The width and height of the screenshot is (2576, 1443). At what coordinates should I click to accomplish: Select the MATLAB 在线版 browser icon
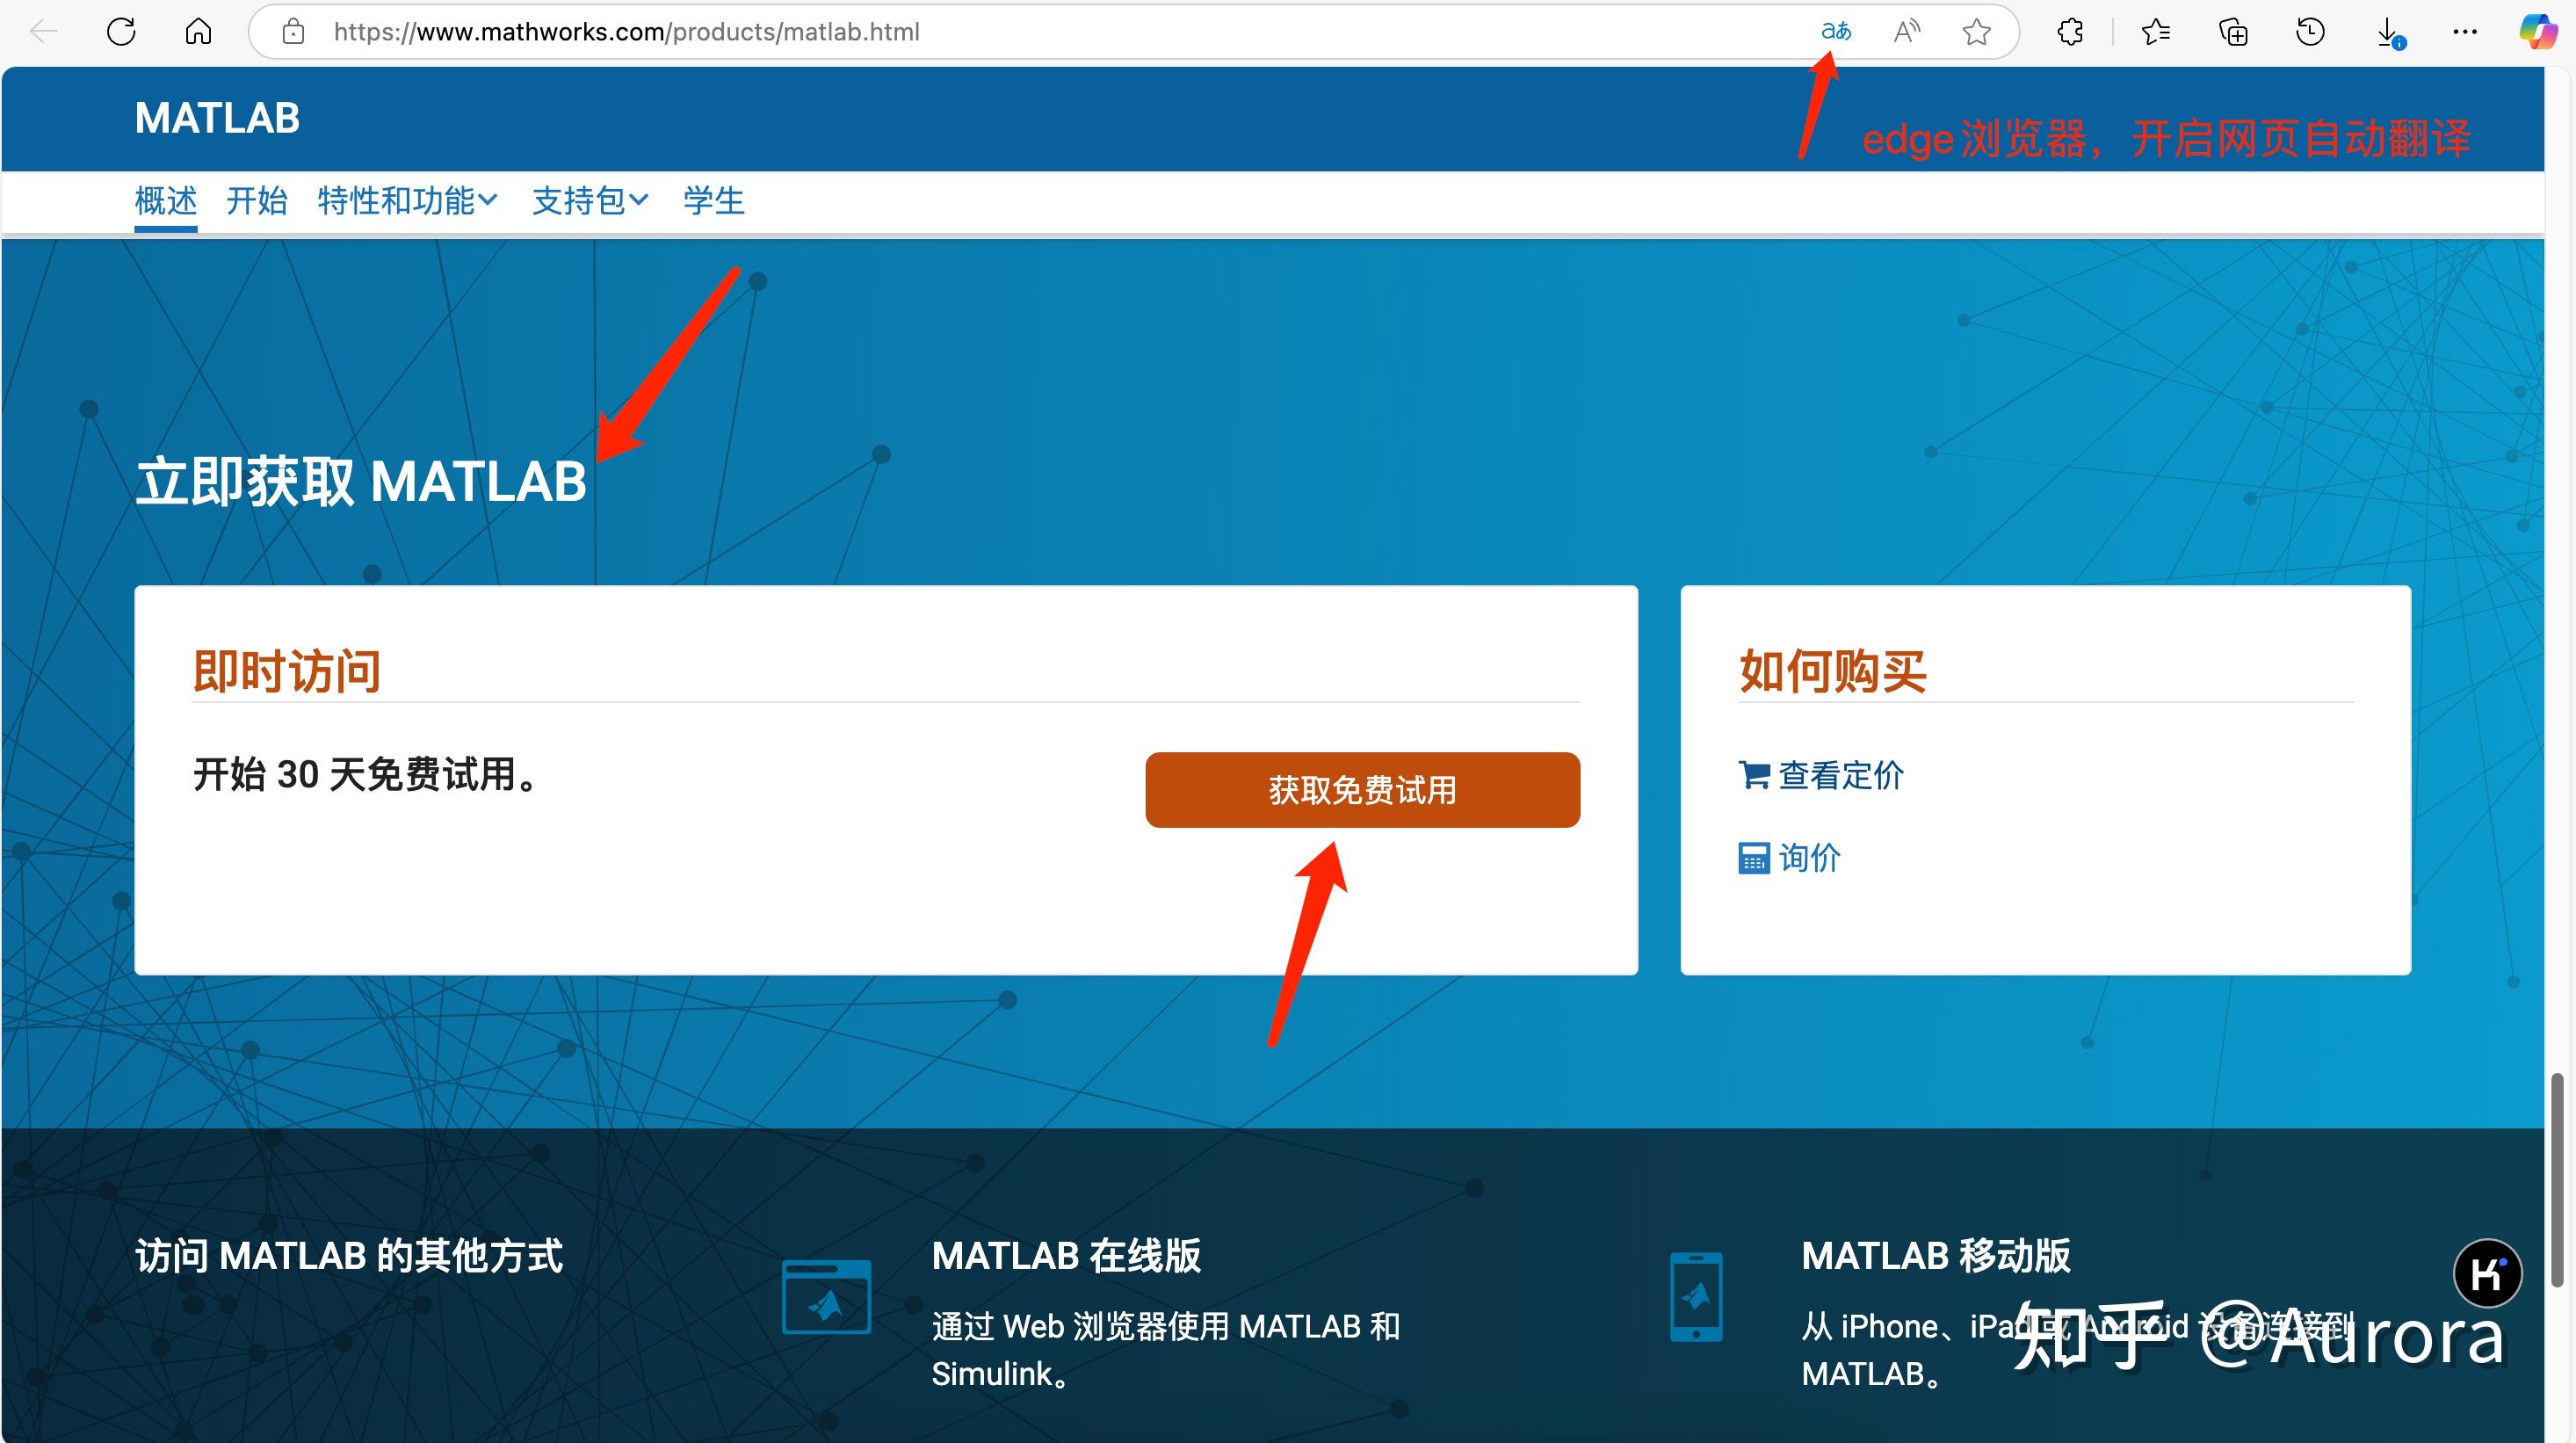(826, 1297)
